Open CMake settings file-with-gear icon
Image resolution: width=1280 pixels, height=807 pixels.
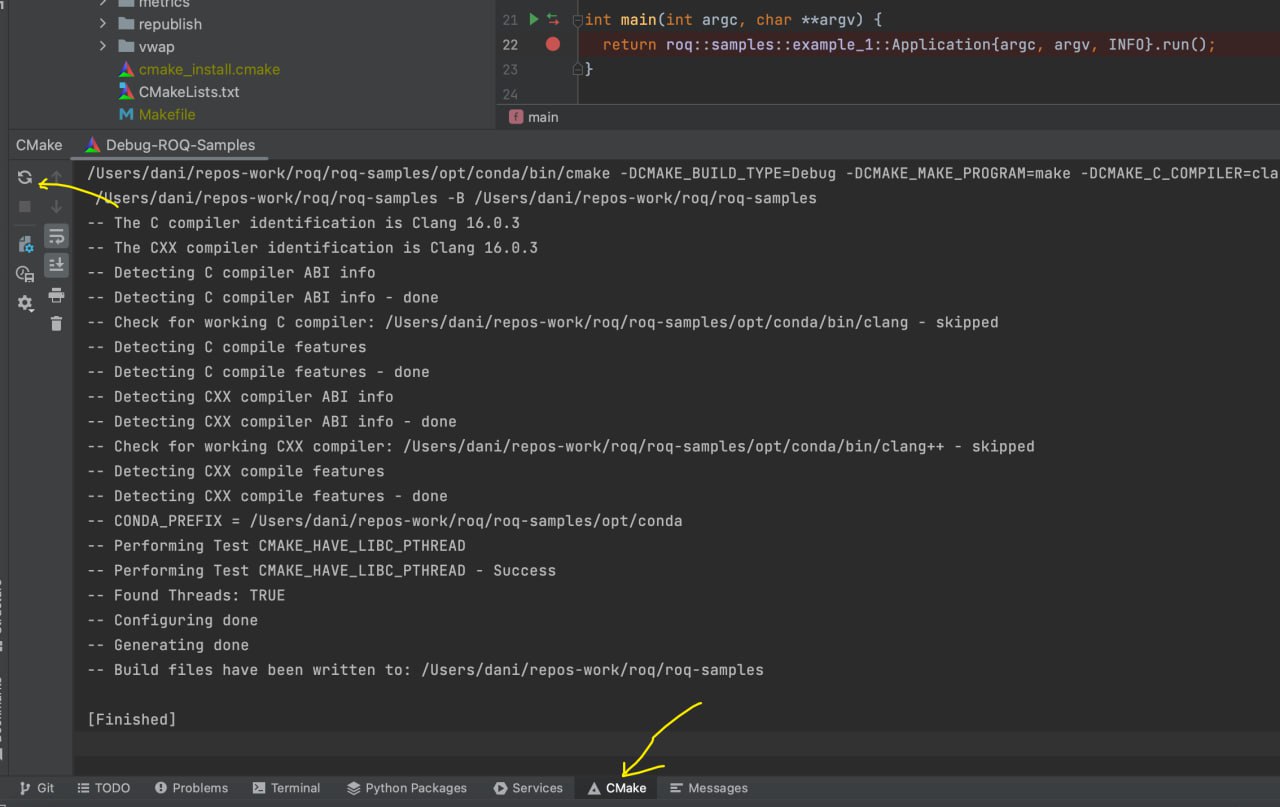[x=25, y=244]
